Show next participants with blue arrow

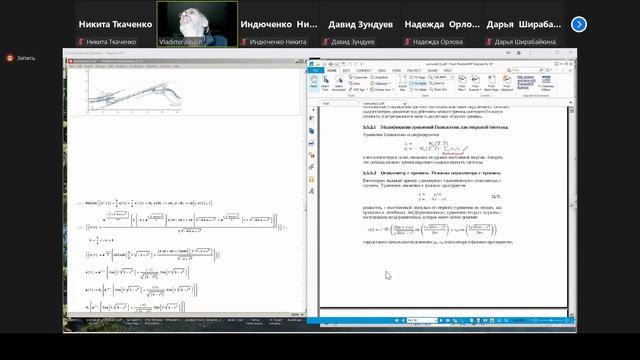[x=579, y=24]
